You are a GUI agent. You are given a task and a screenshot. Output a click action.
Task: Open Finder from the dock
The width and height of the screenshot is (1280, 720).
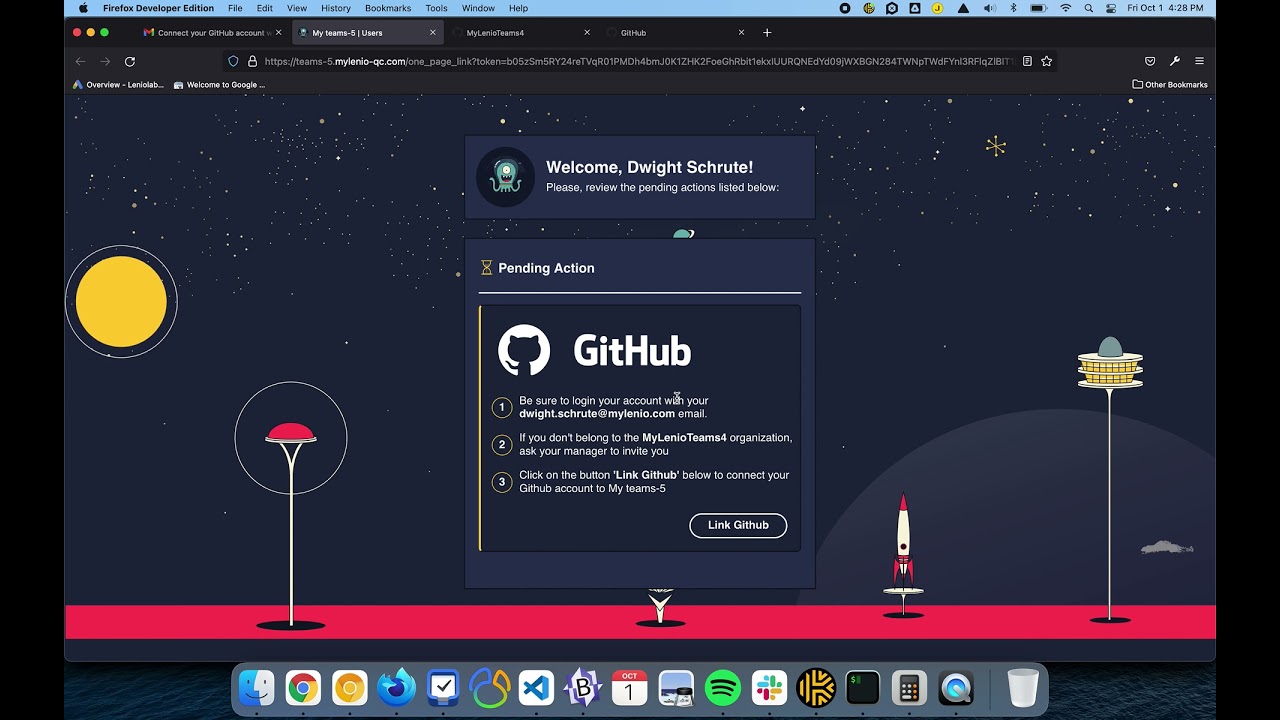(x=257, y=688)
